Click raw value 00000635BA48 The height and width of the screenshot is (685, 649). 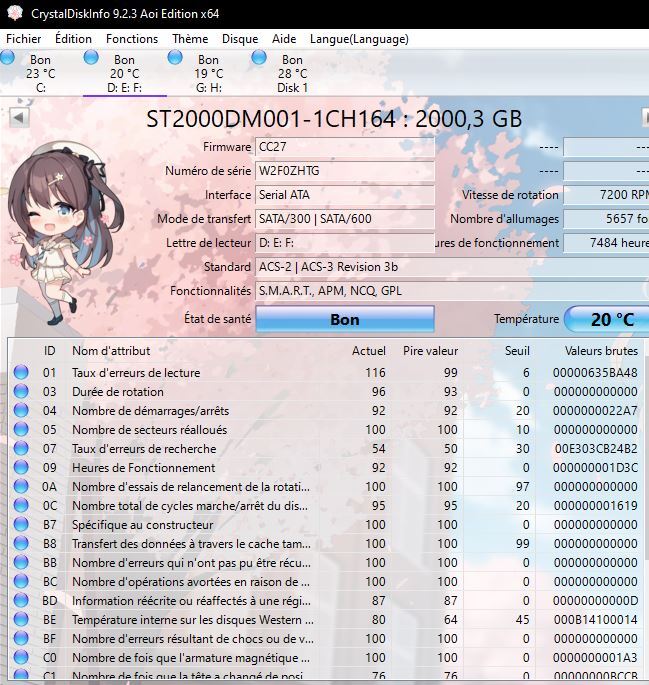click(595, 373)
